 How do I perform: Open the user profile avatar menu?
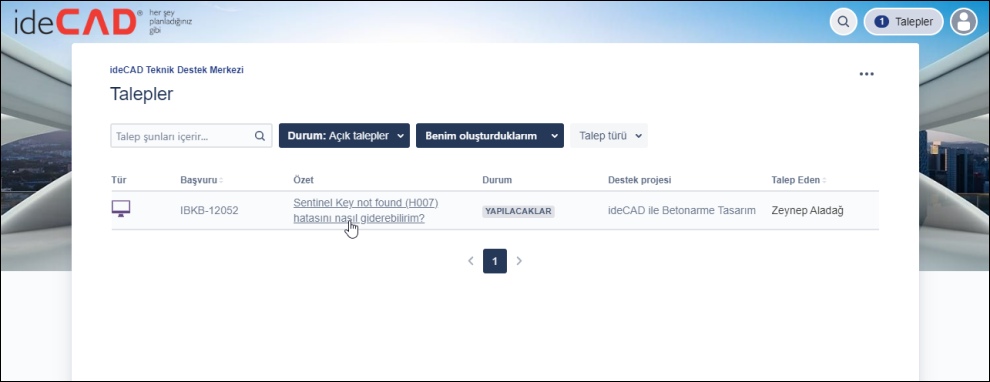963,22
